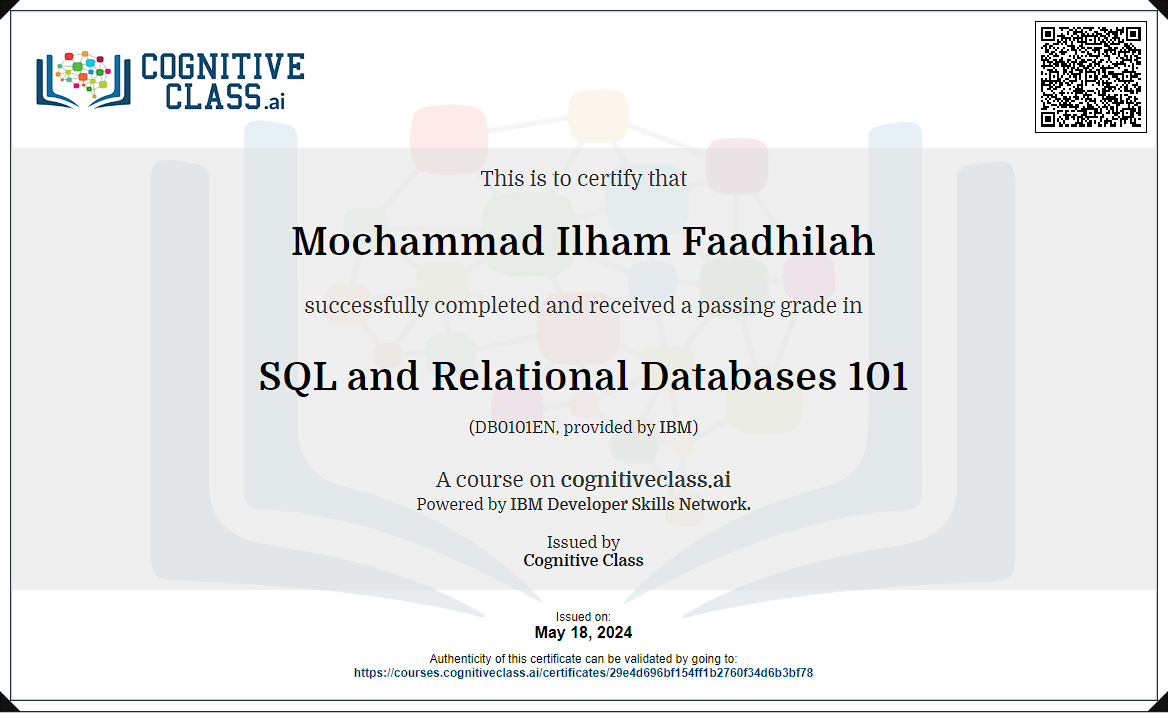1168x713 pixels.
Task: Open the certificate validation URL link
Action: click(583, 673)
